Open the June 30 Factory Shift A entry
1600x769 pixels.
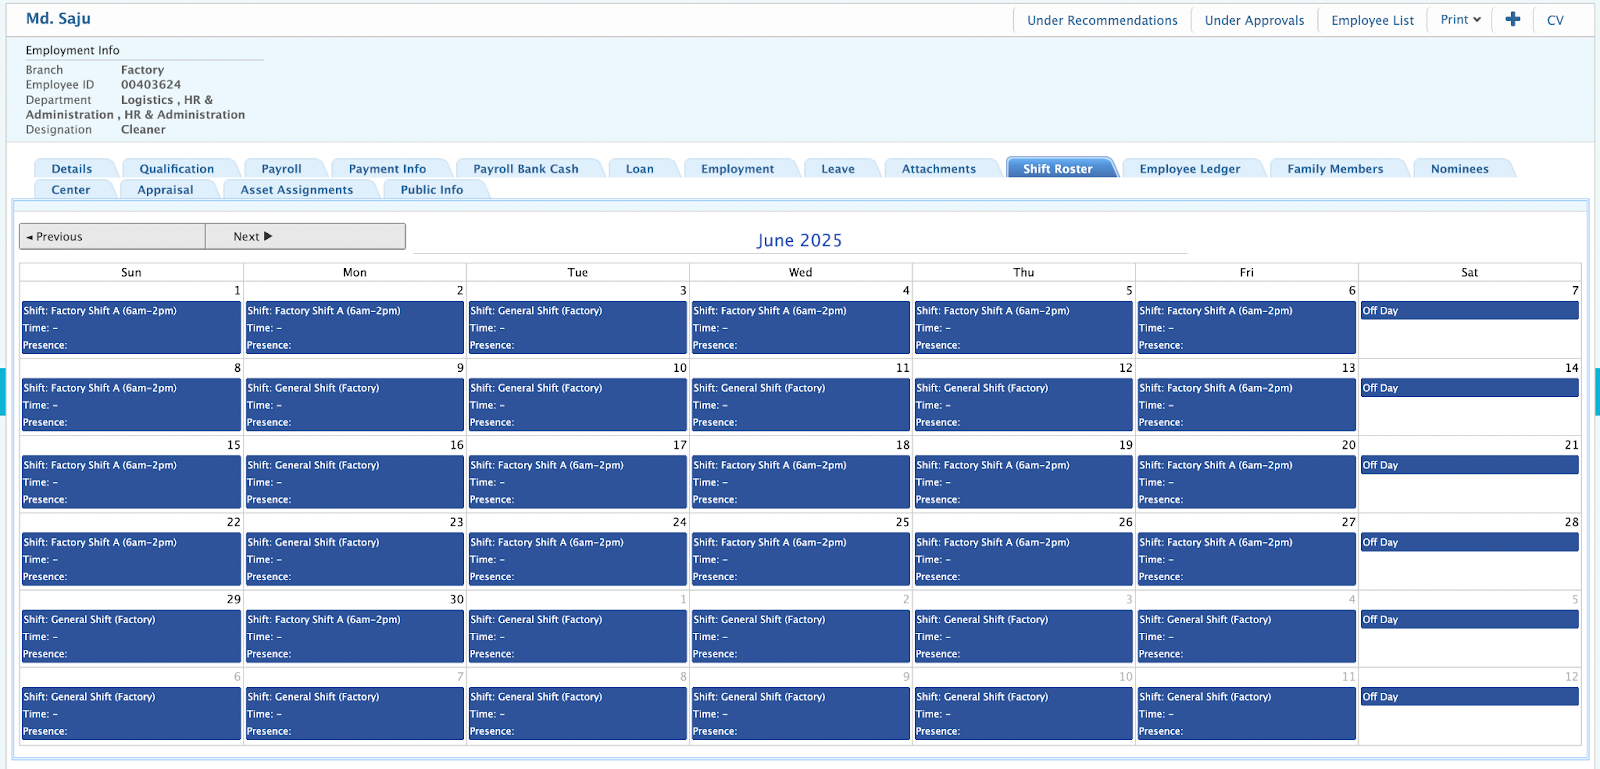(354, 635)
